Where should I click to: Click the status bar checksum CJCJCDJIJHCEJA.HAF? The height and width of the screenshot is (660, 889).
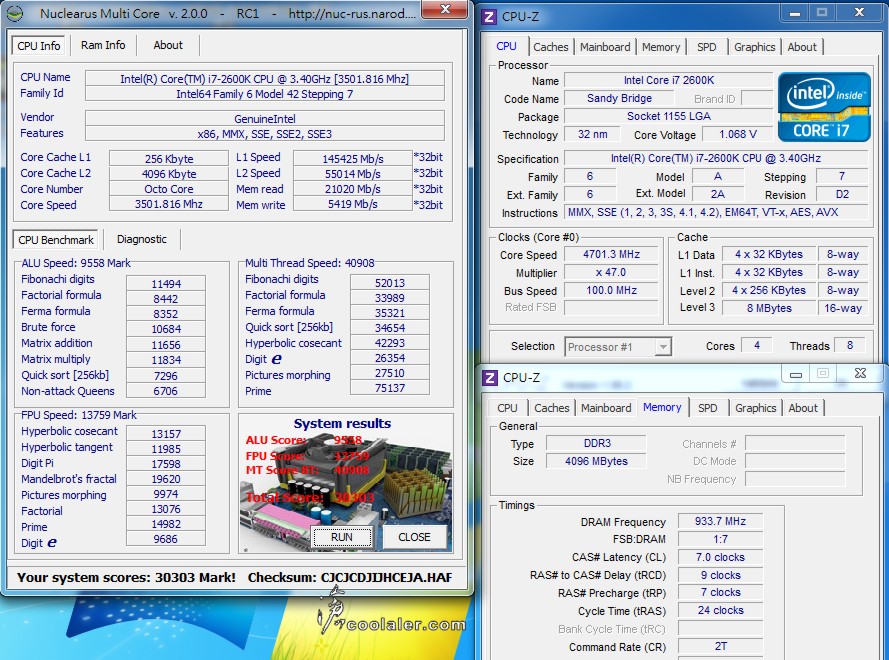(x=387, y=578)
